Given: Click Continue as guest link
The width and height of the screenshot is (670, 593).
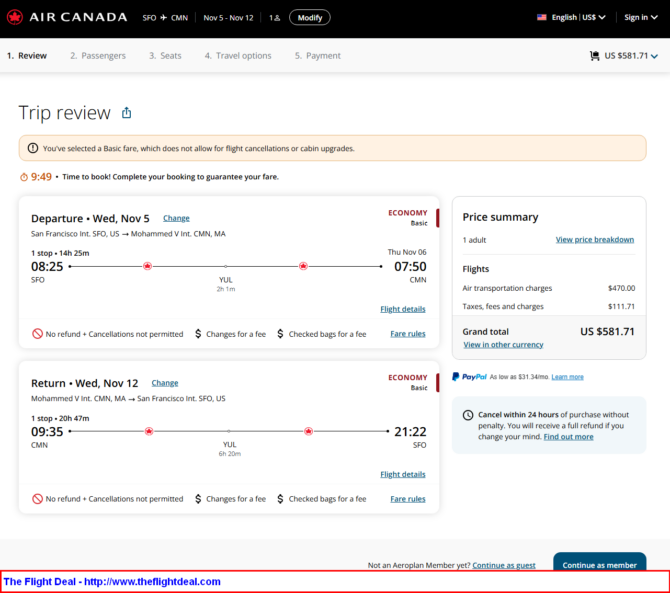Looking at the screenshot, I should [x=504, y=565].
